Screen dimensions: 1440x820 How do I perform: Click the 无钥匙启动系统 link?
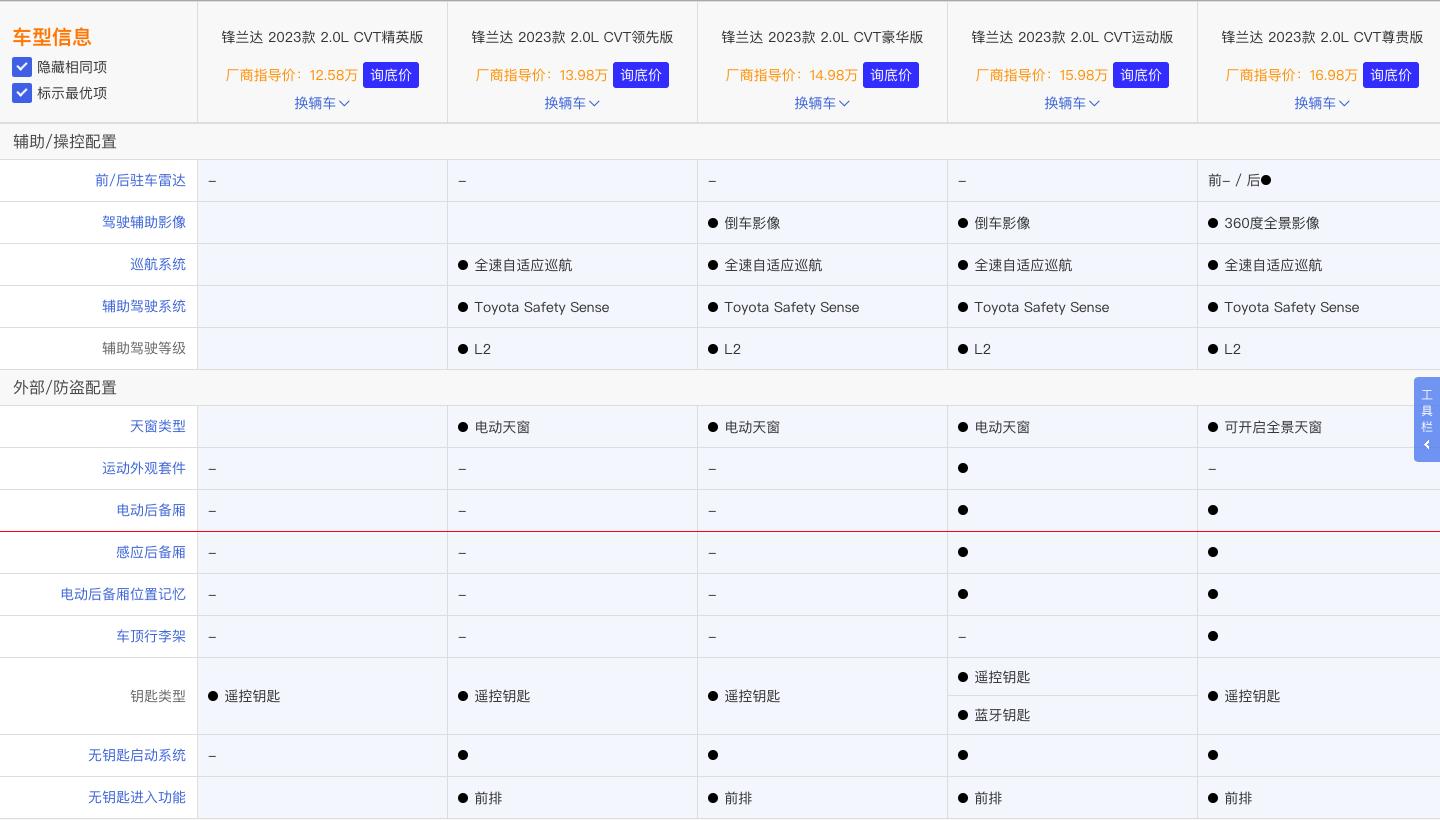click(137, 755)
